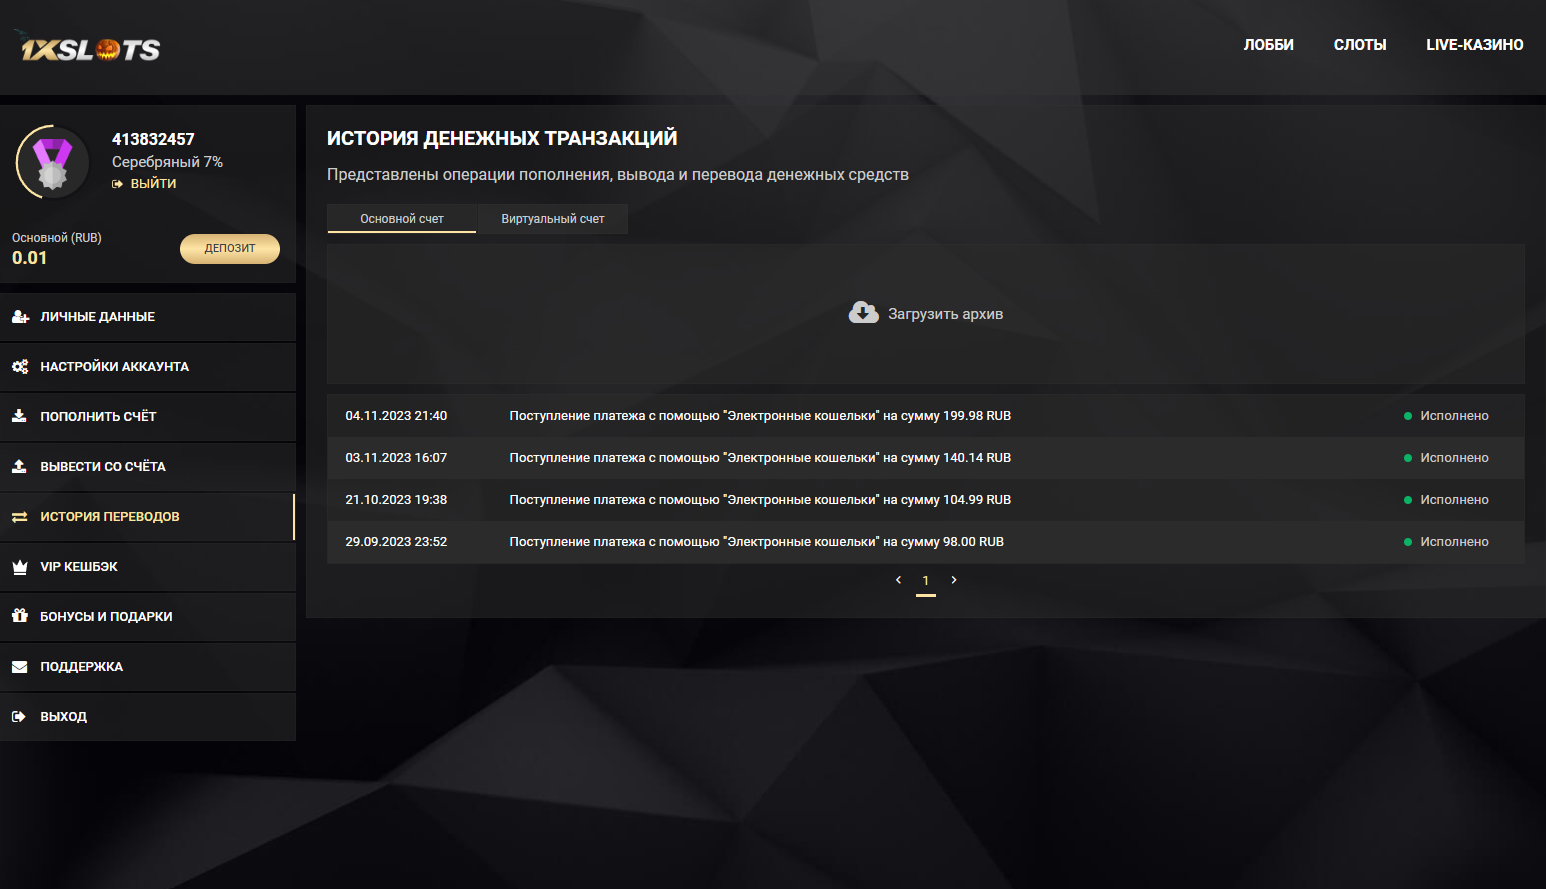Click the Представлены операции пополнения subtitle
Screen dimensions: 1546x889
coord(618,175)
